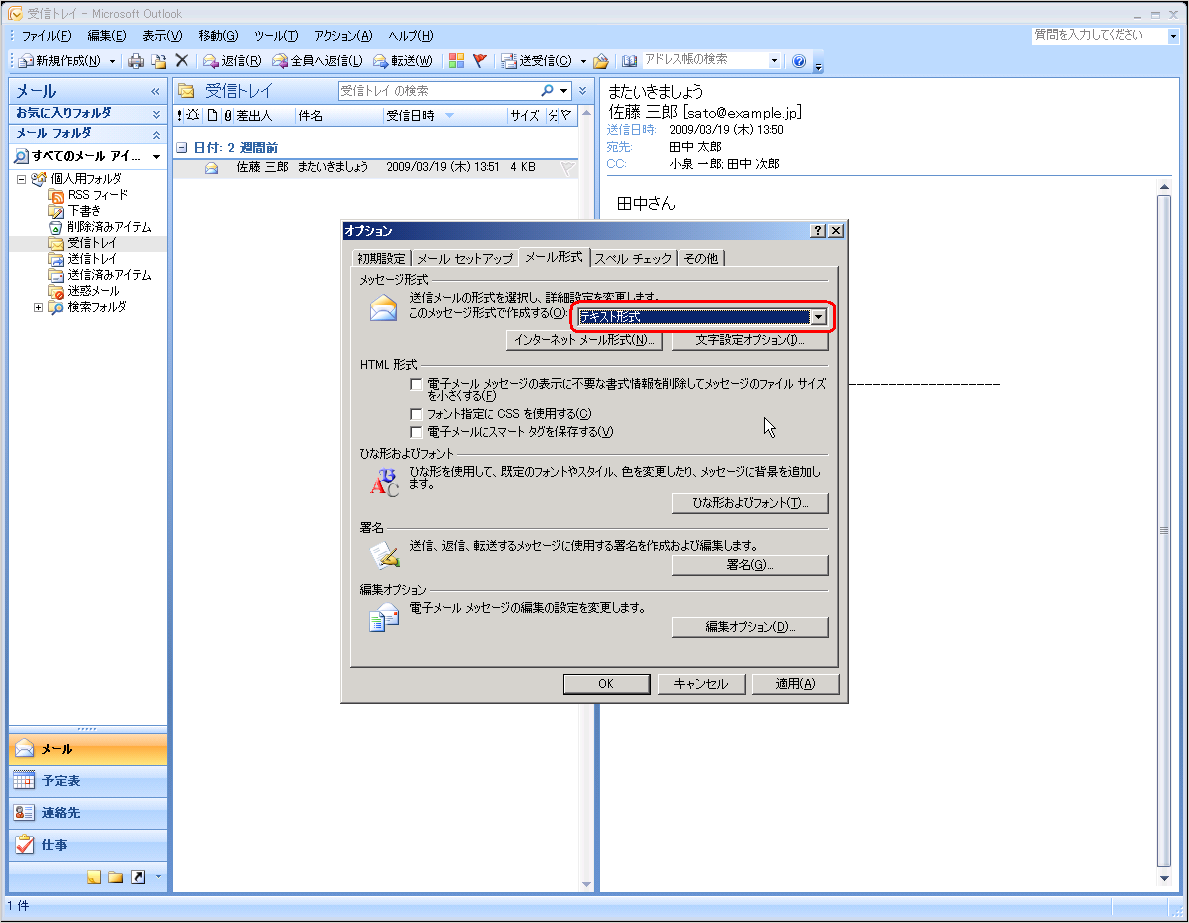Switch to the スペル チェック tab
Viewport: 1189px width, 923px height.
pos(633,259)
